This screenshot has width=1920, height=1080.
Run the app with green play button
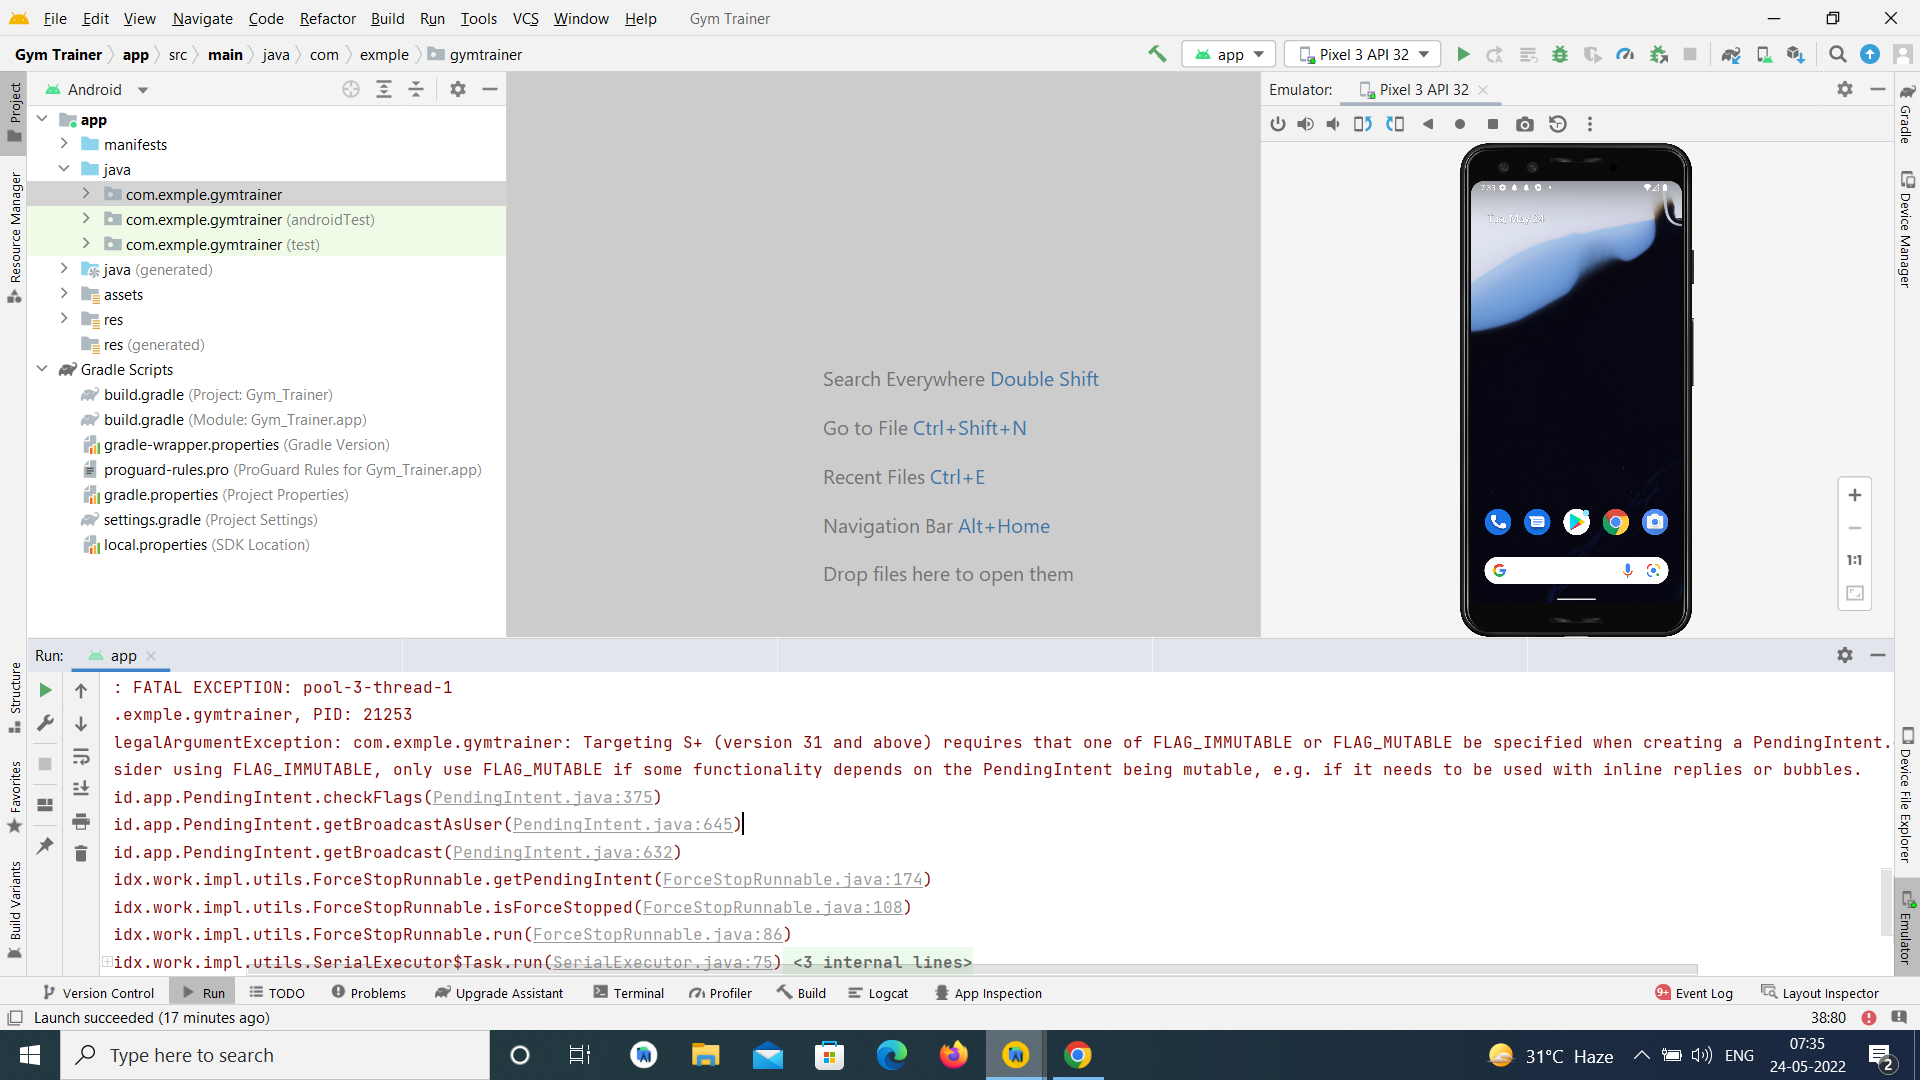[1463, 54]
